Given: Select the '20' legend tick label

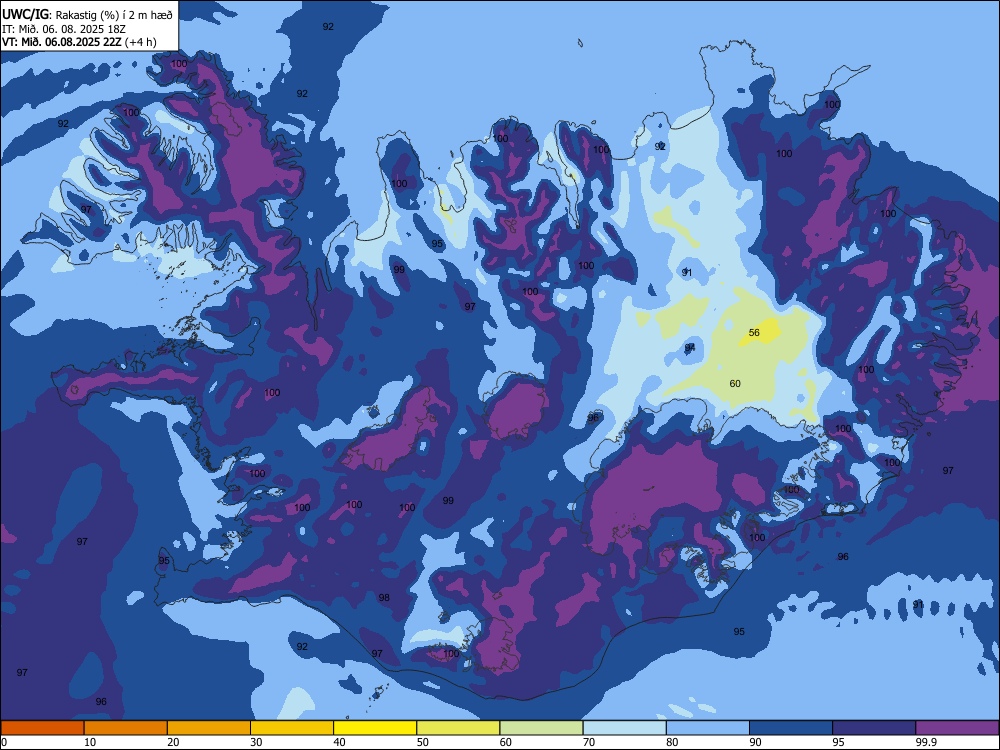Looking at the screenshot, I should pyautogui.click(x=173, y=742).
